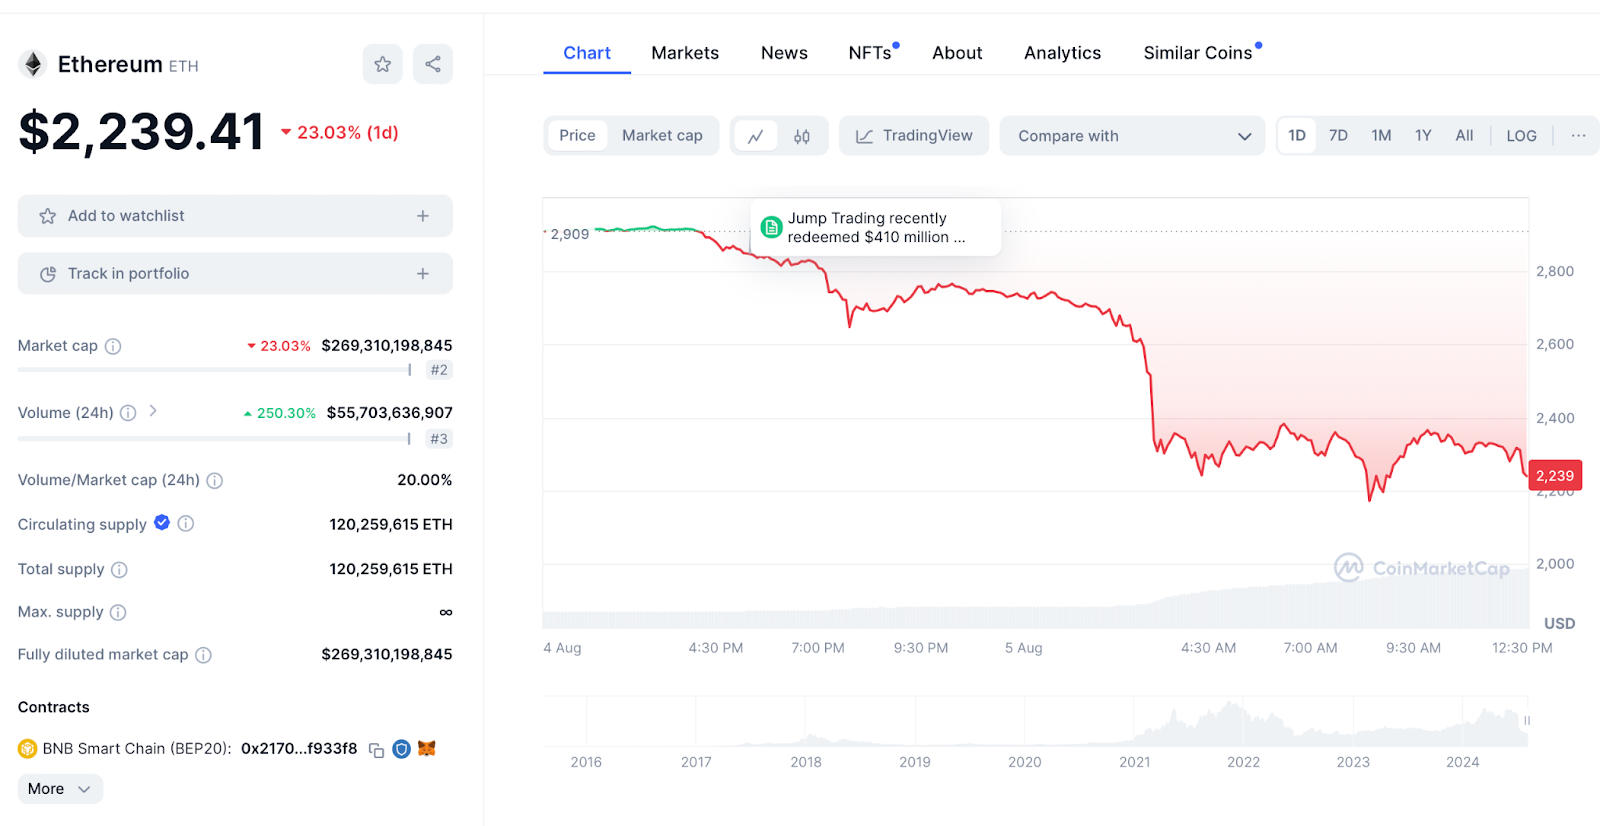Click the pie icon in Track in portfolio
The height and width of the screenshot is (826, 1600).
pos(47,274)
